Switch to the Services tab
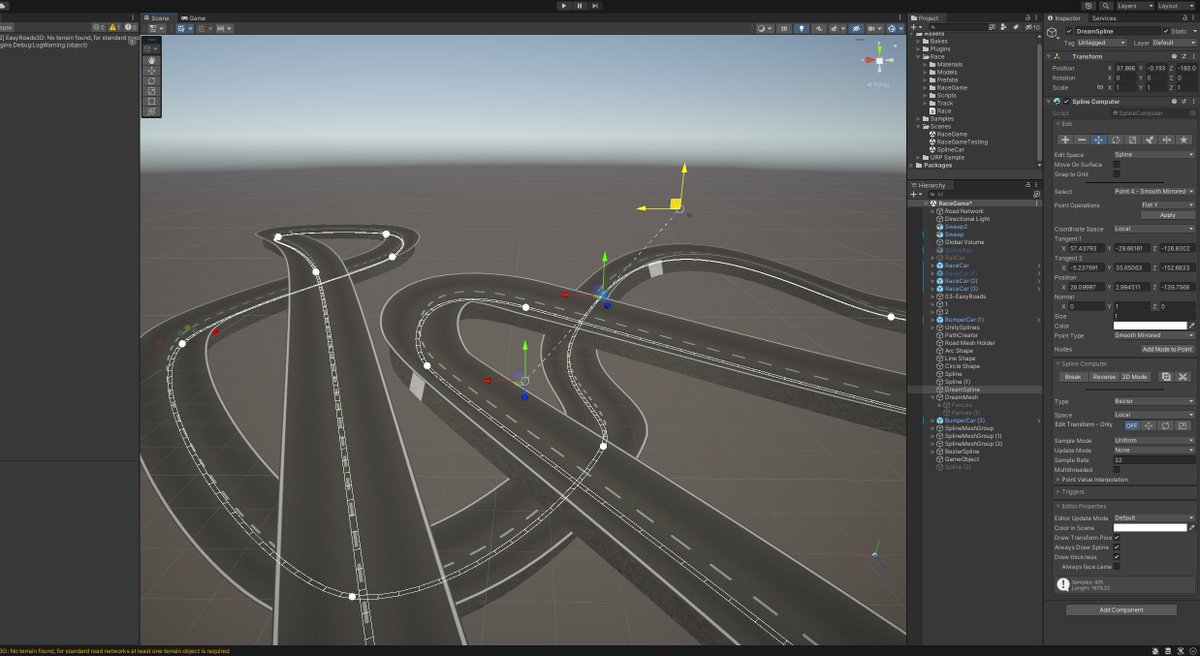 click(x=1104, y=18)
